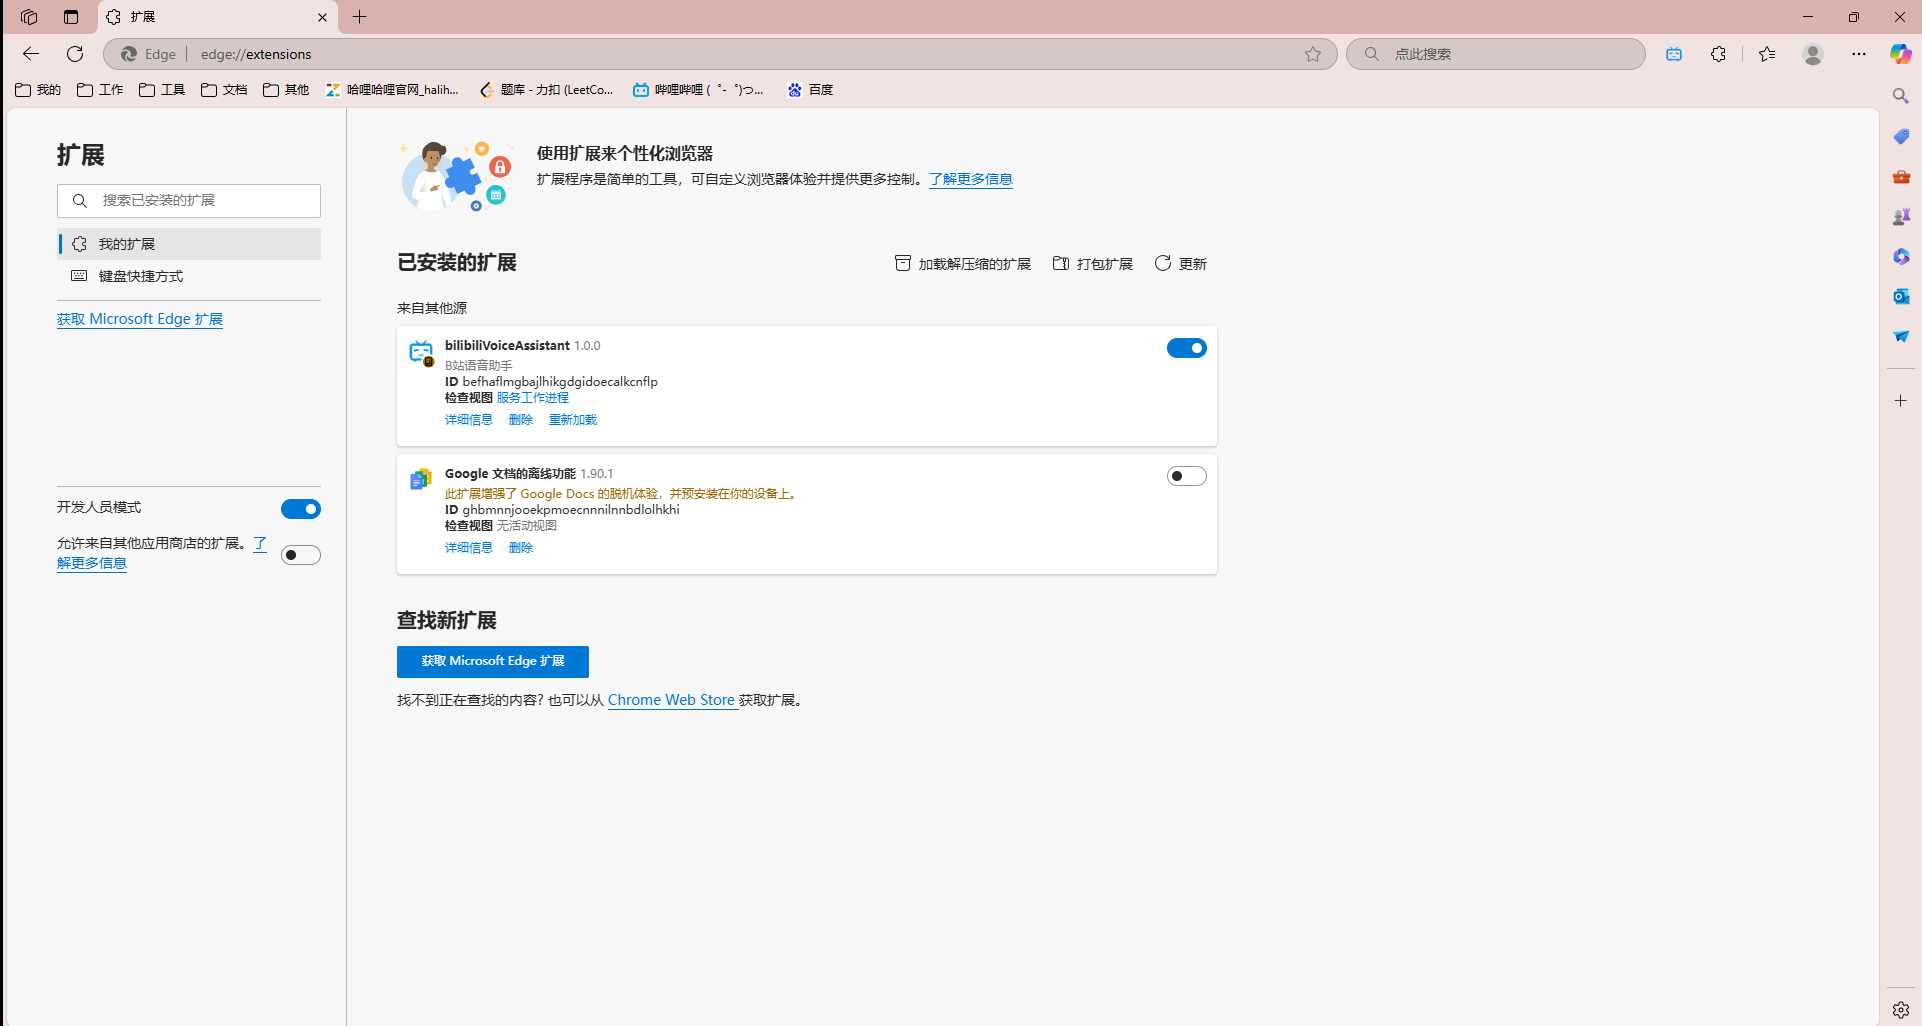
Task: Open the workspaces icon in the title bar
Action: (x=29, y=17)
